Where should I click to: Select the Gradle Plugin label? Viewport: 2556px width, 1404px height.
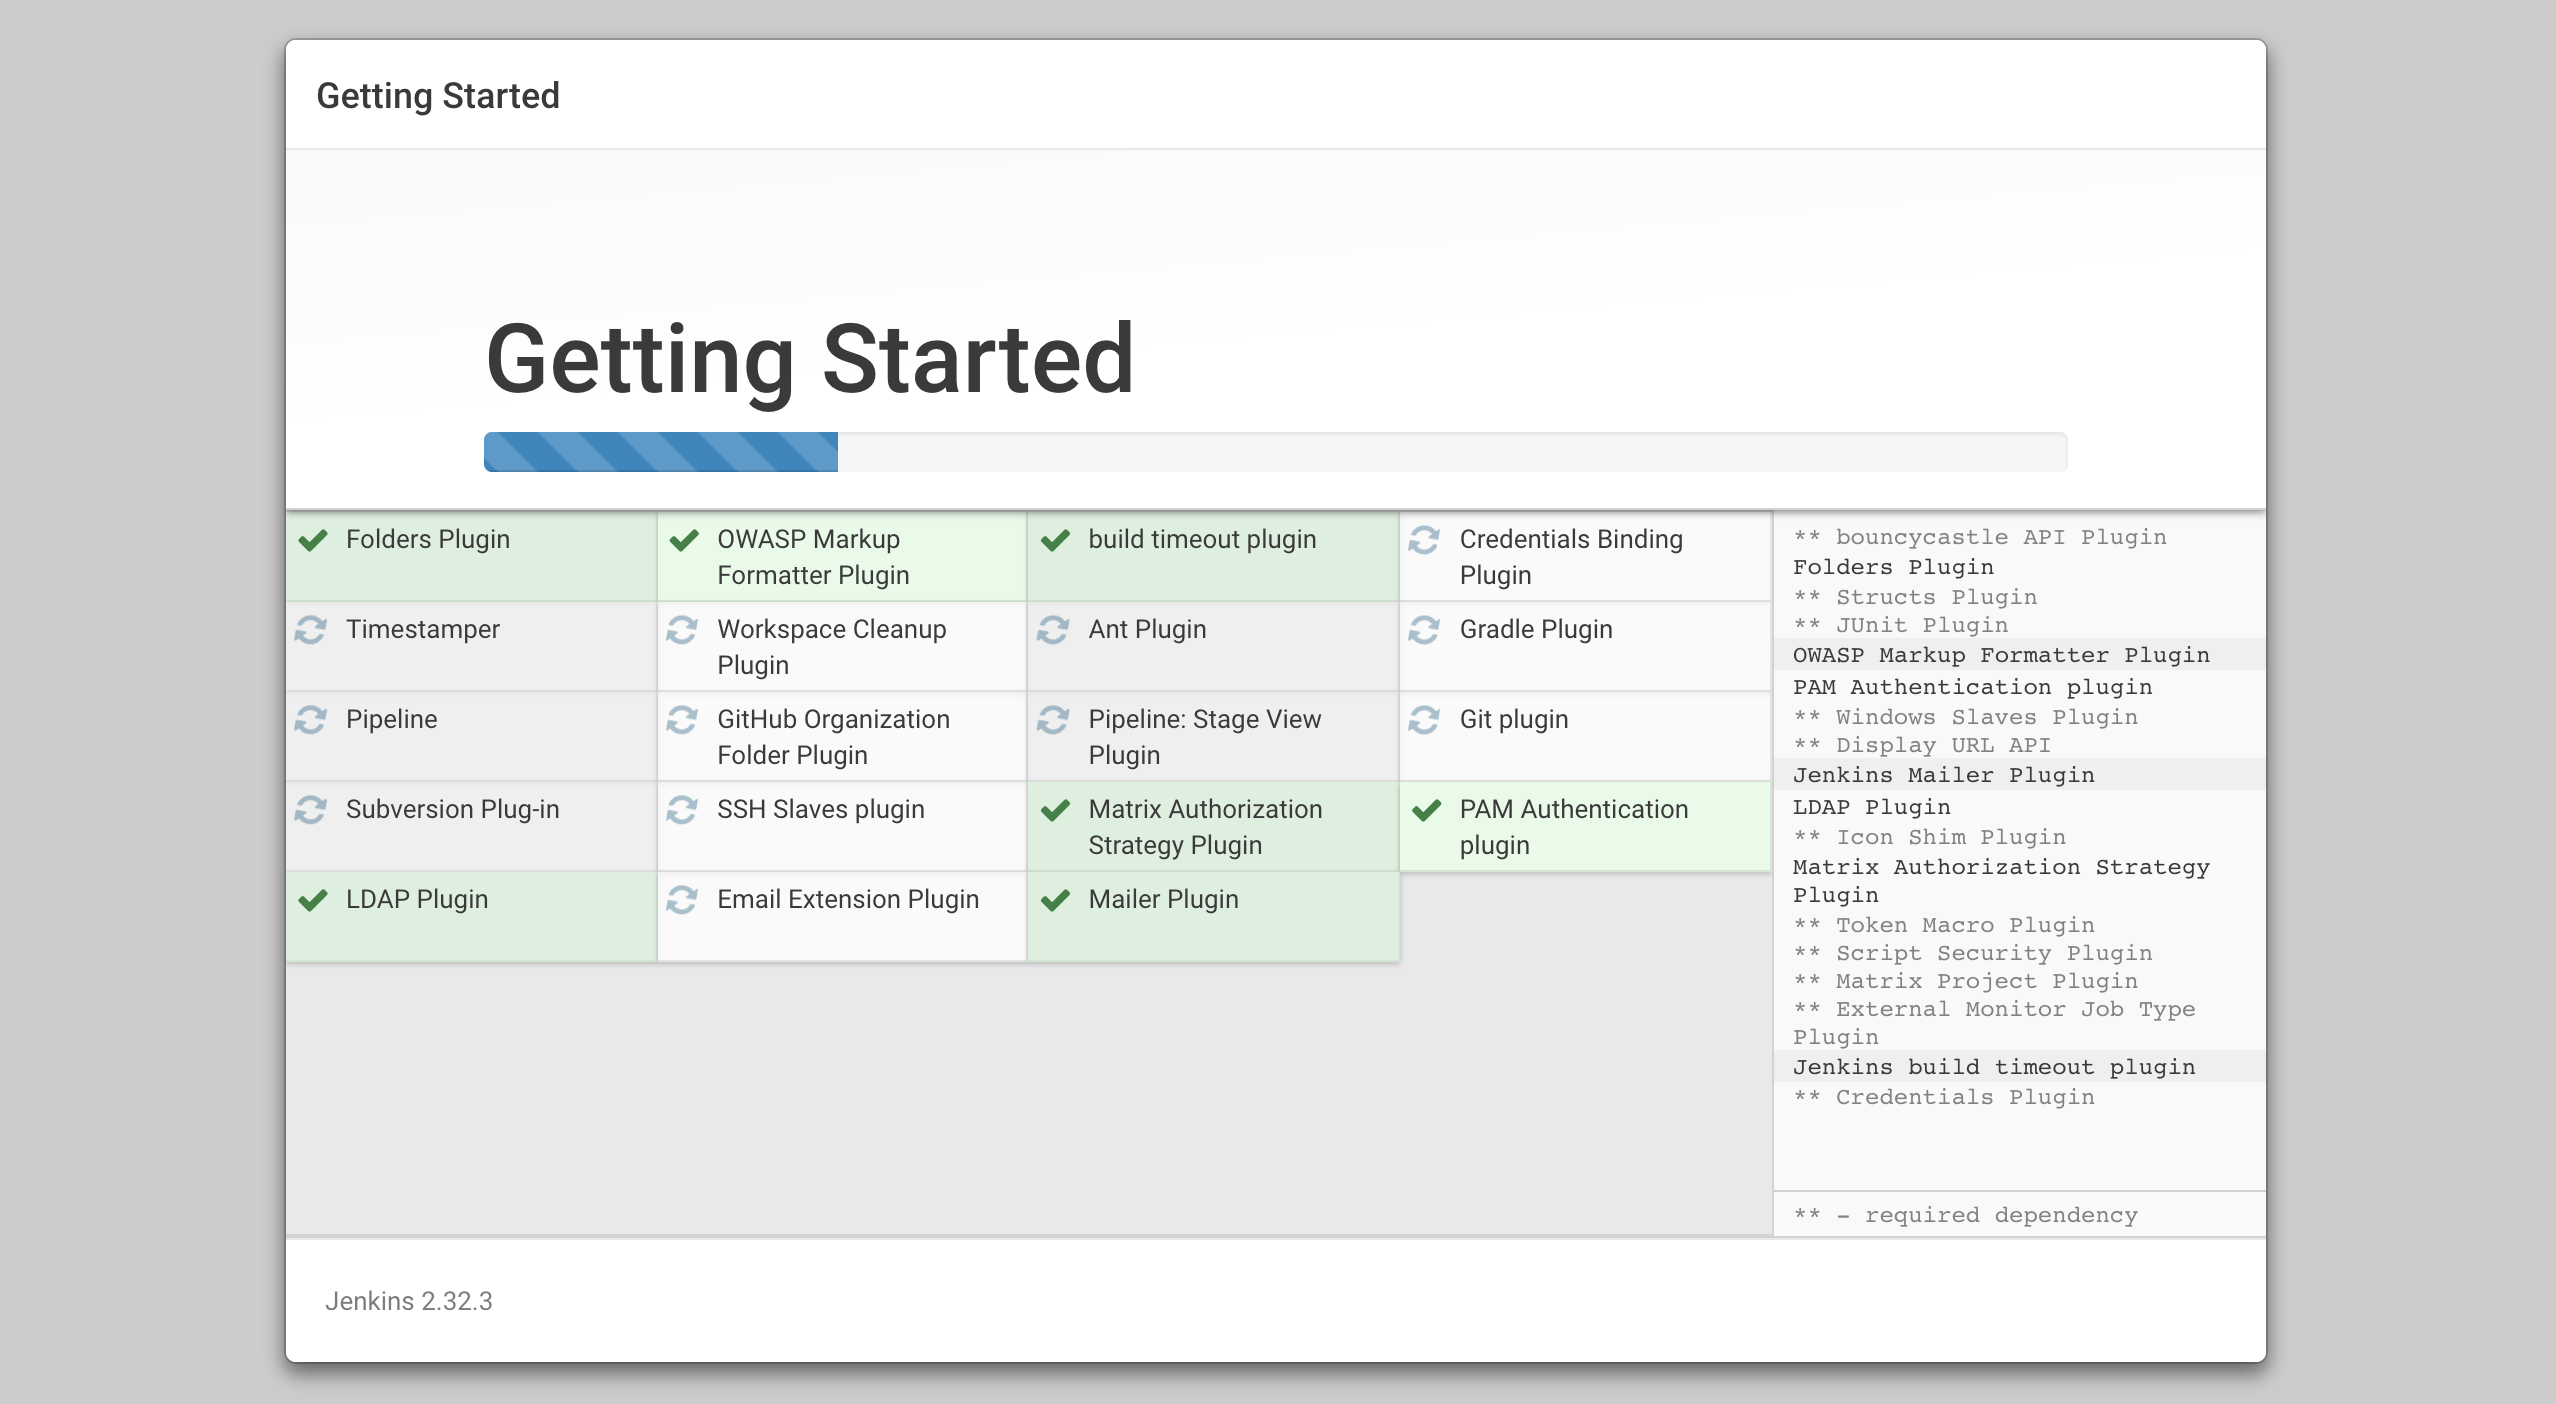[x=1536, y=630]
